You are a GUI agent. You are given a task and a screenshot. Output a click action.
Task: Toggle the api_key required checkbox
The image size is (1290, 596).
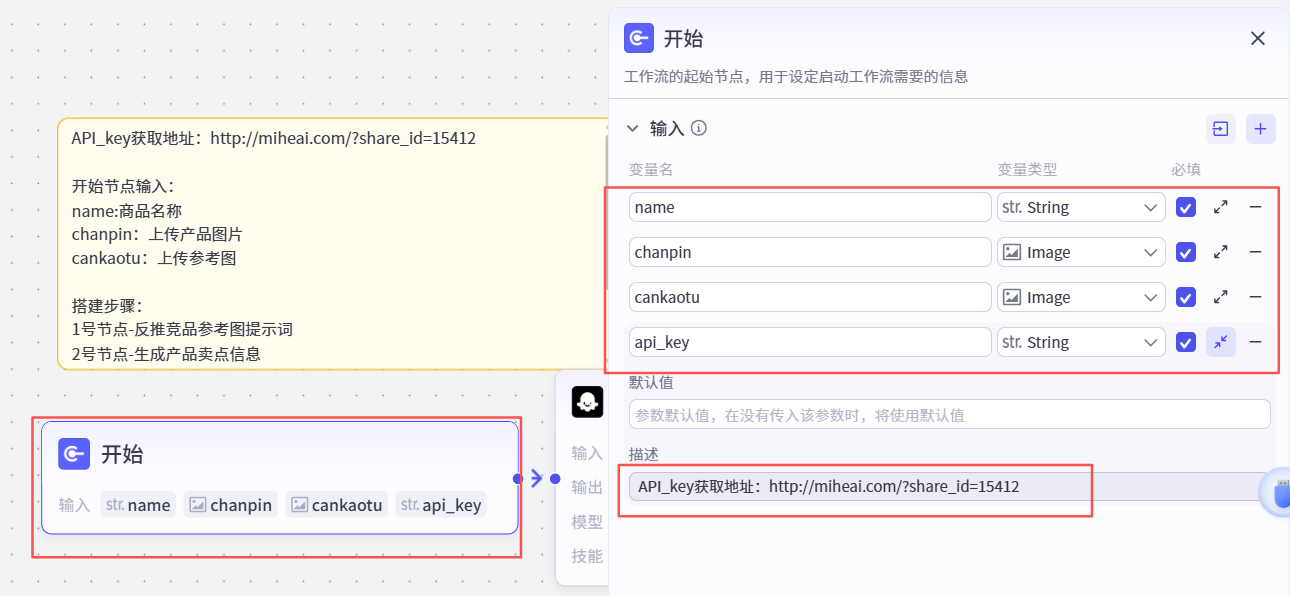(x=1185, y=341)
